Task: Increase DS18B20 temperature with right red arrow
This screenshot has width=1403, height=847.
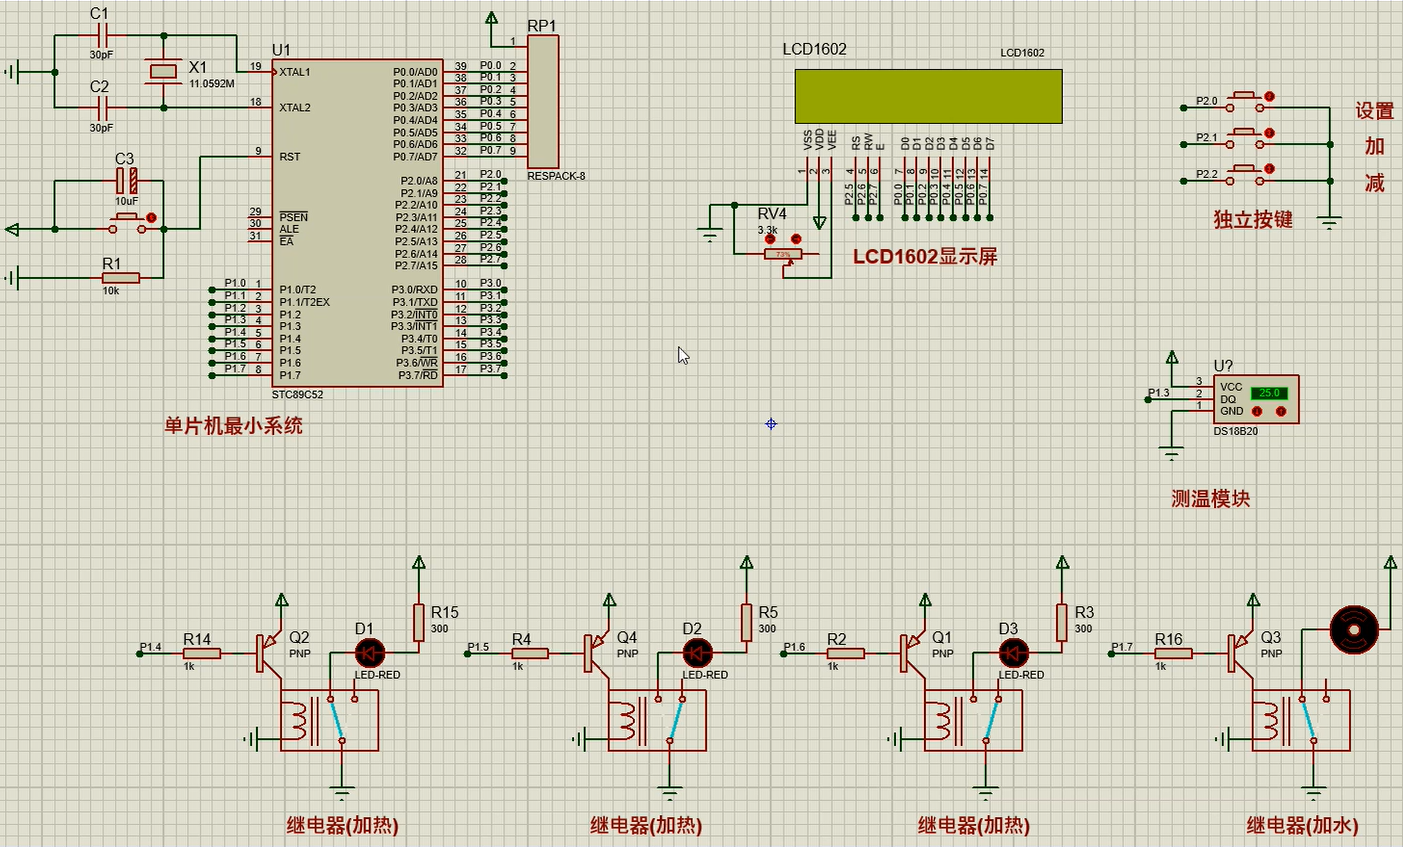Action: pos(1280,411)
